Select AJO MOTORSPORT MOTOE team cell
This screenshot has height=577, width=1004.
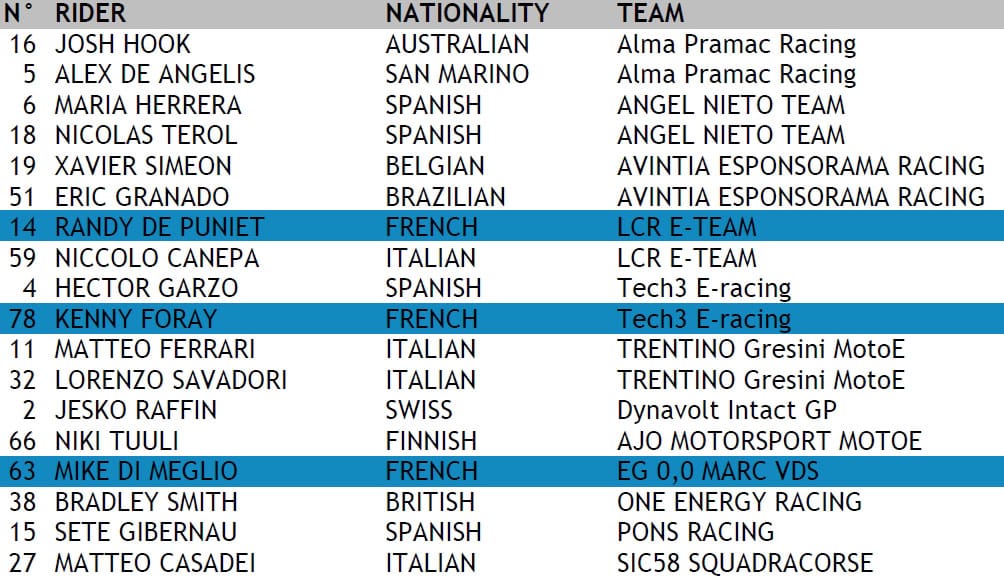click(x=769, y=441)
